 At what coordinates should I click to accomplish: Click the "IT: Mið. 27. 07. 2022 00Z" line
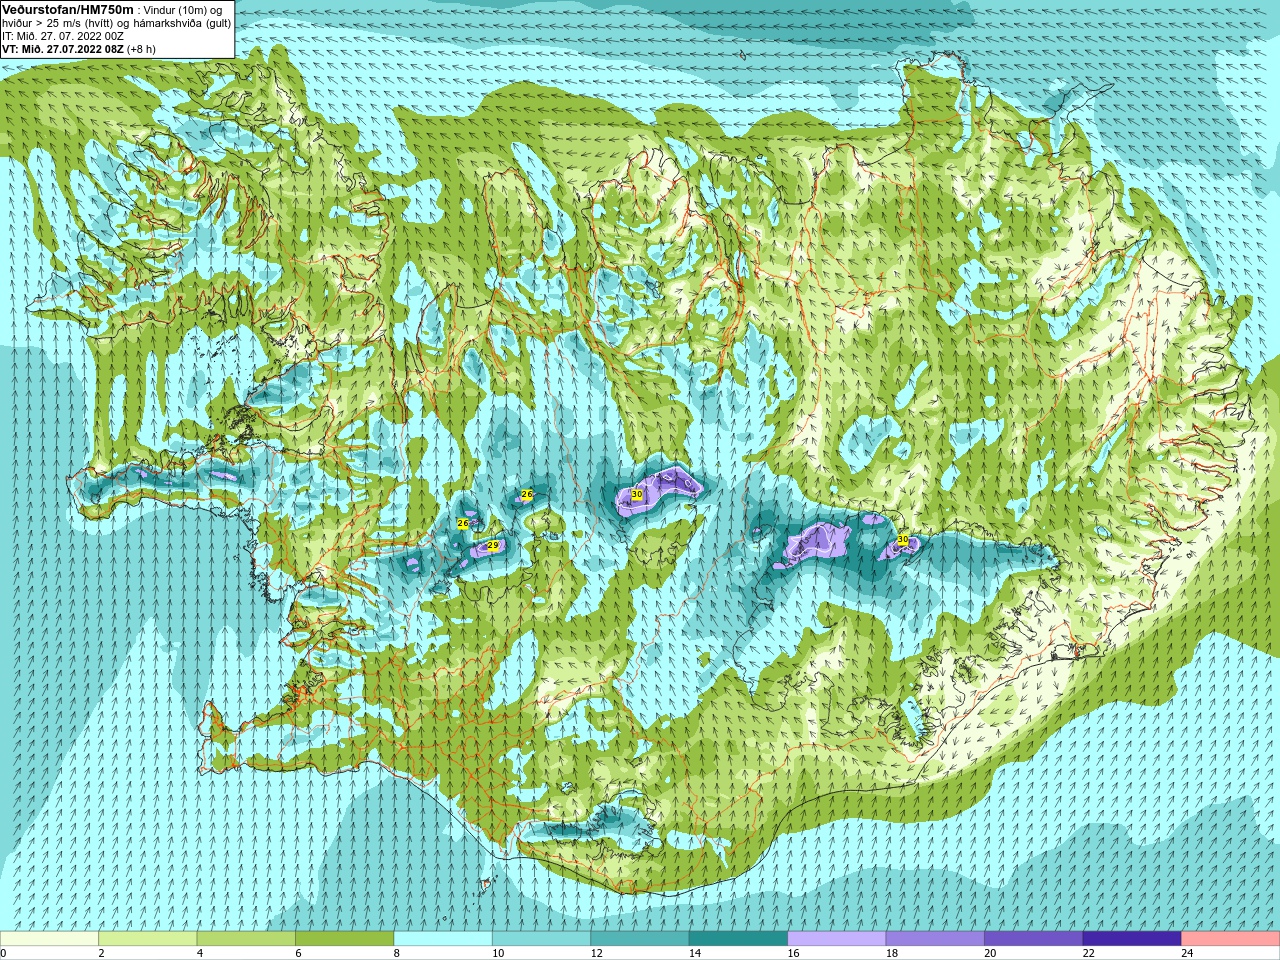pos(63,36)
